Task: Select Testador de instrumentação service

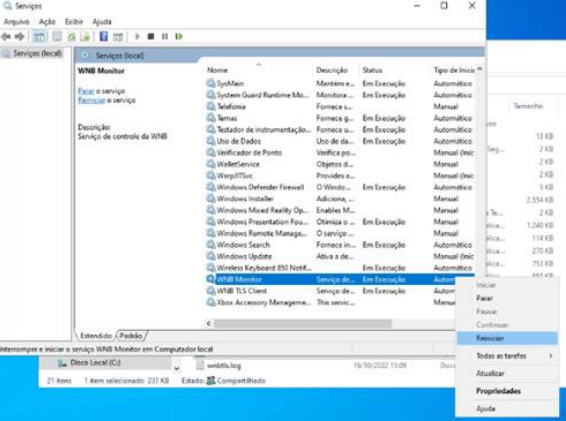Action: [x=339, y=130]
